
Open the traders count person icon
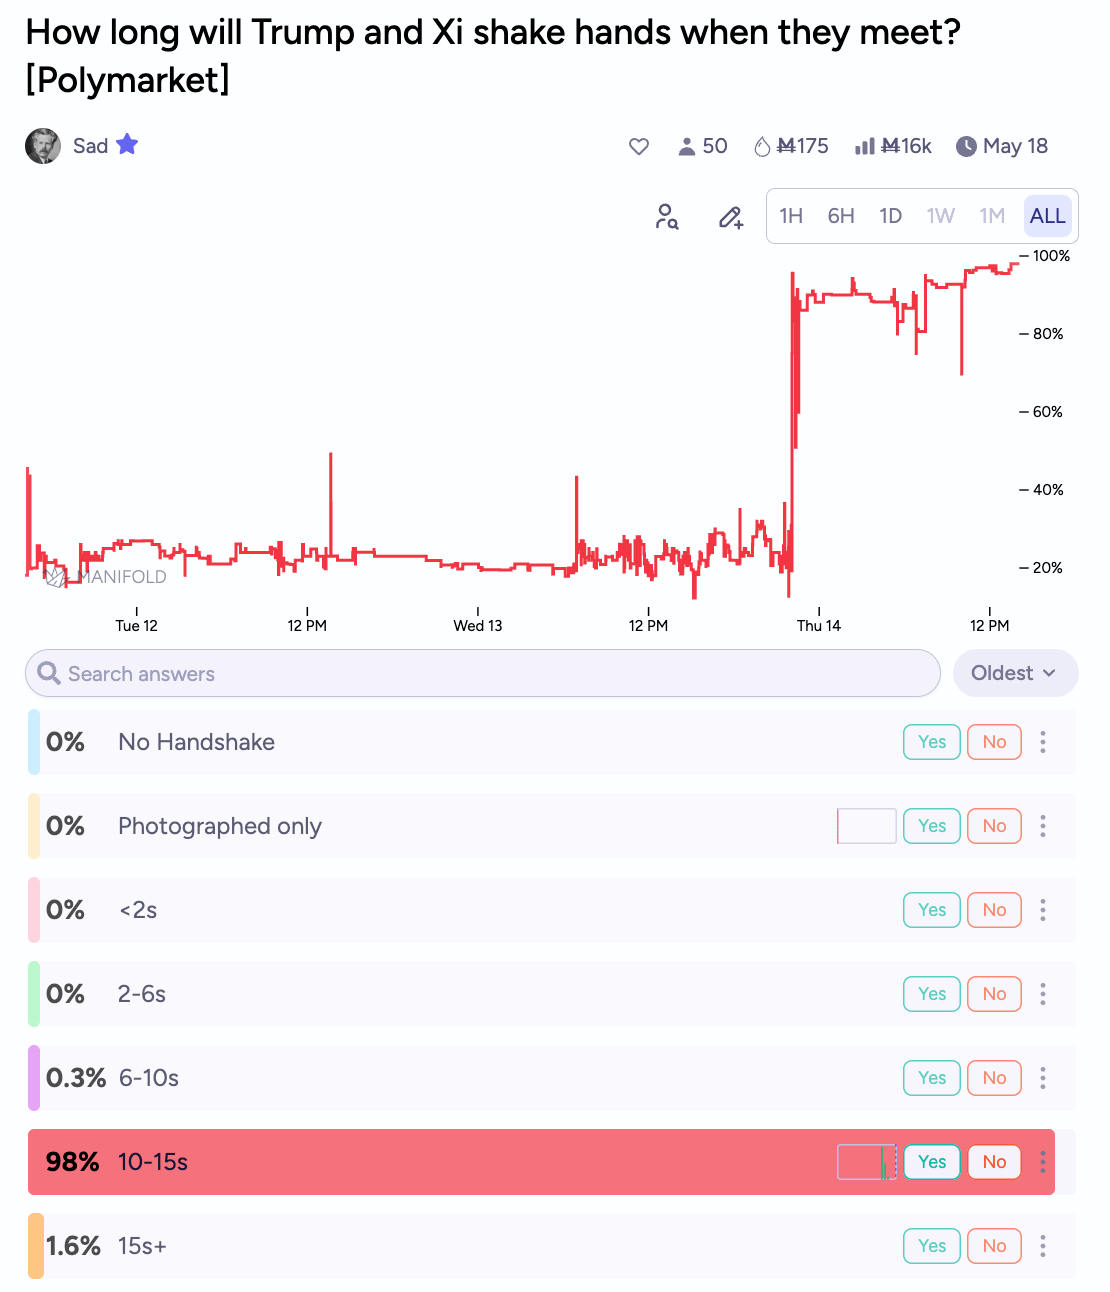click(687, 147)
